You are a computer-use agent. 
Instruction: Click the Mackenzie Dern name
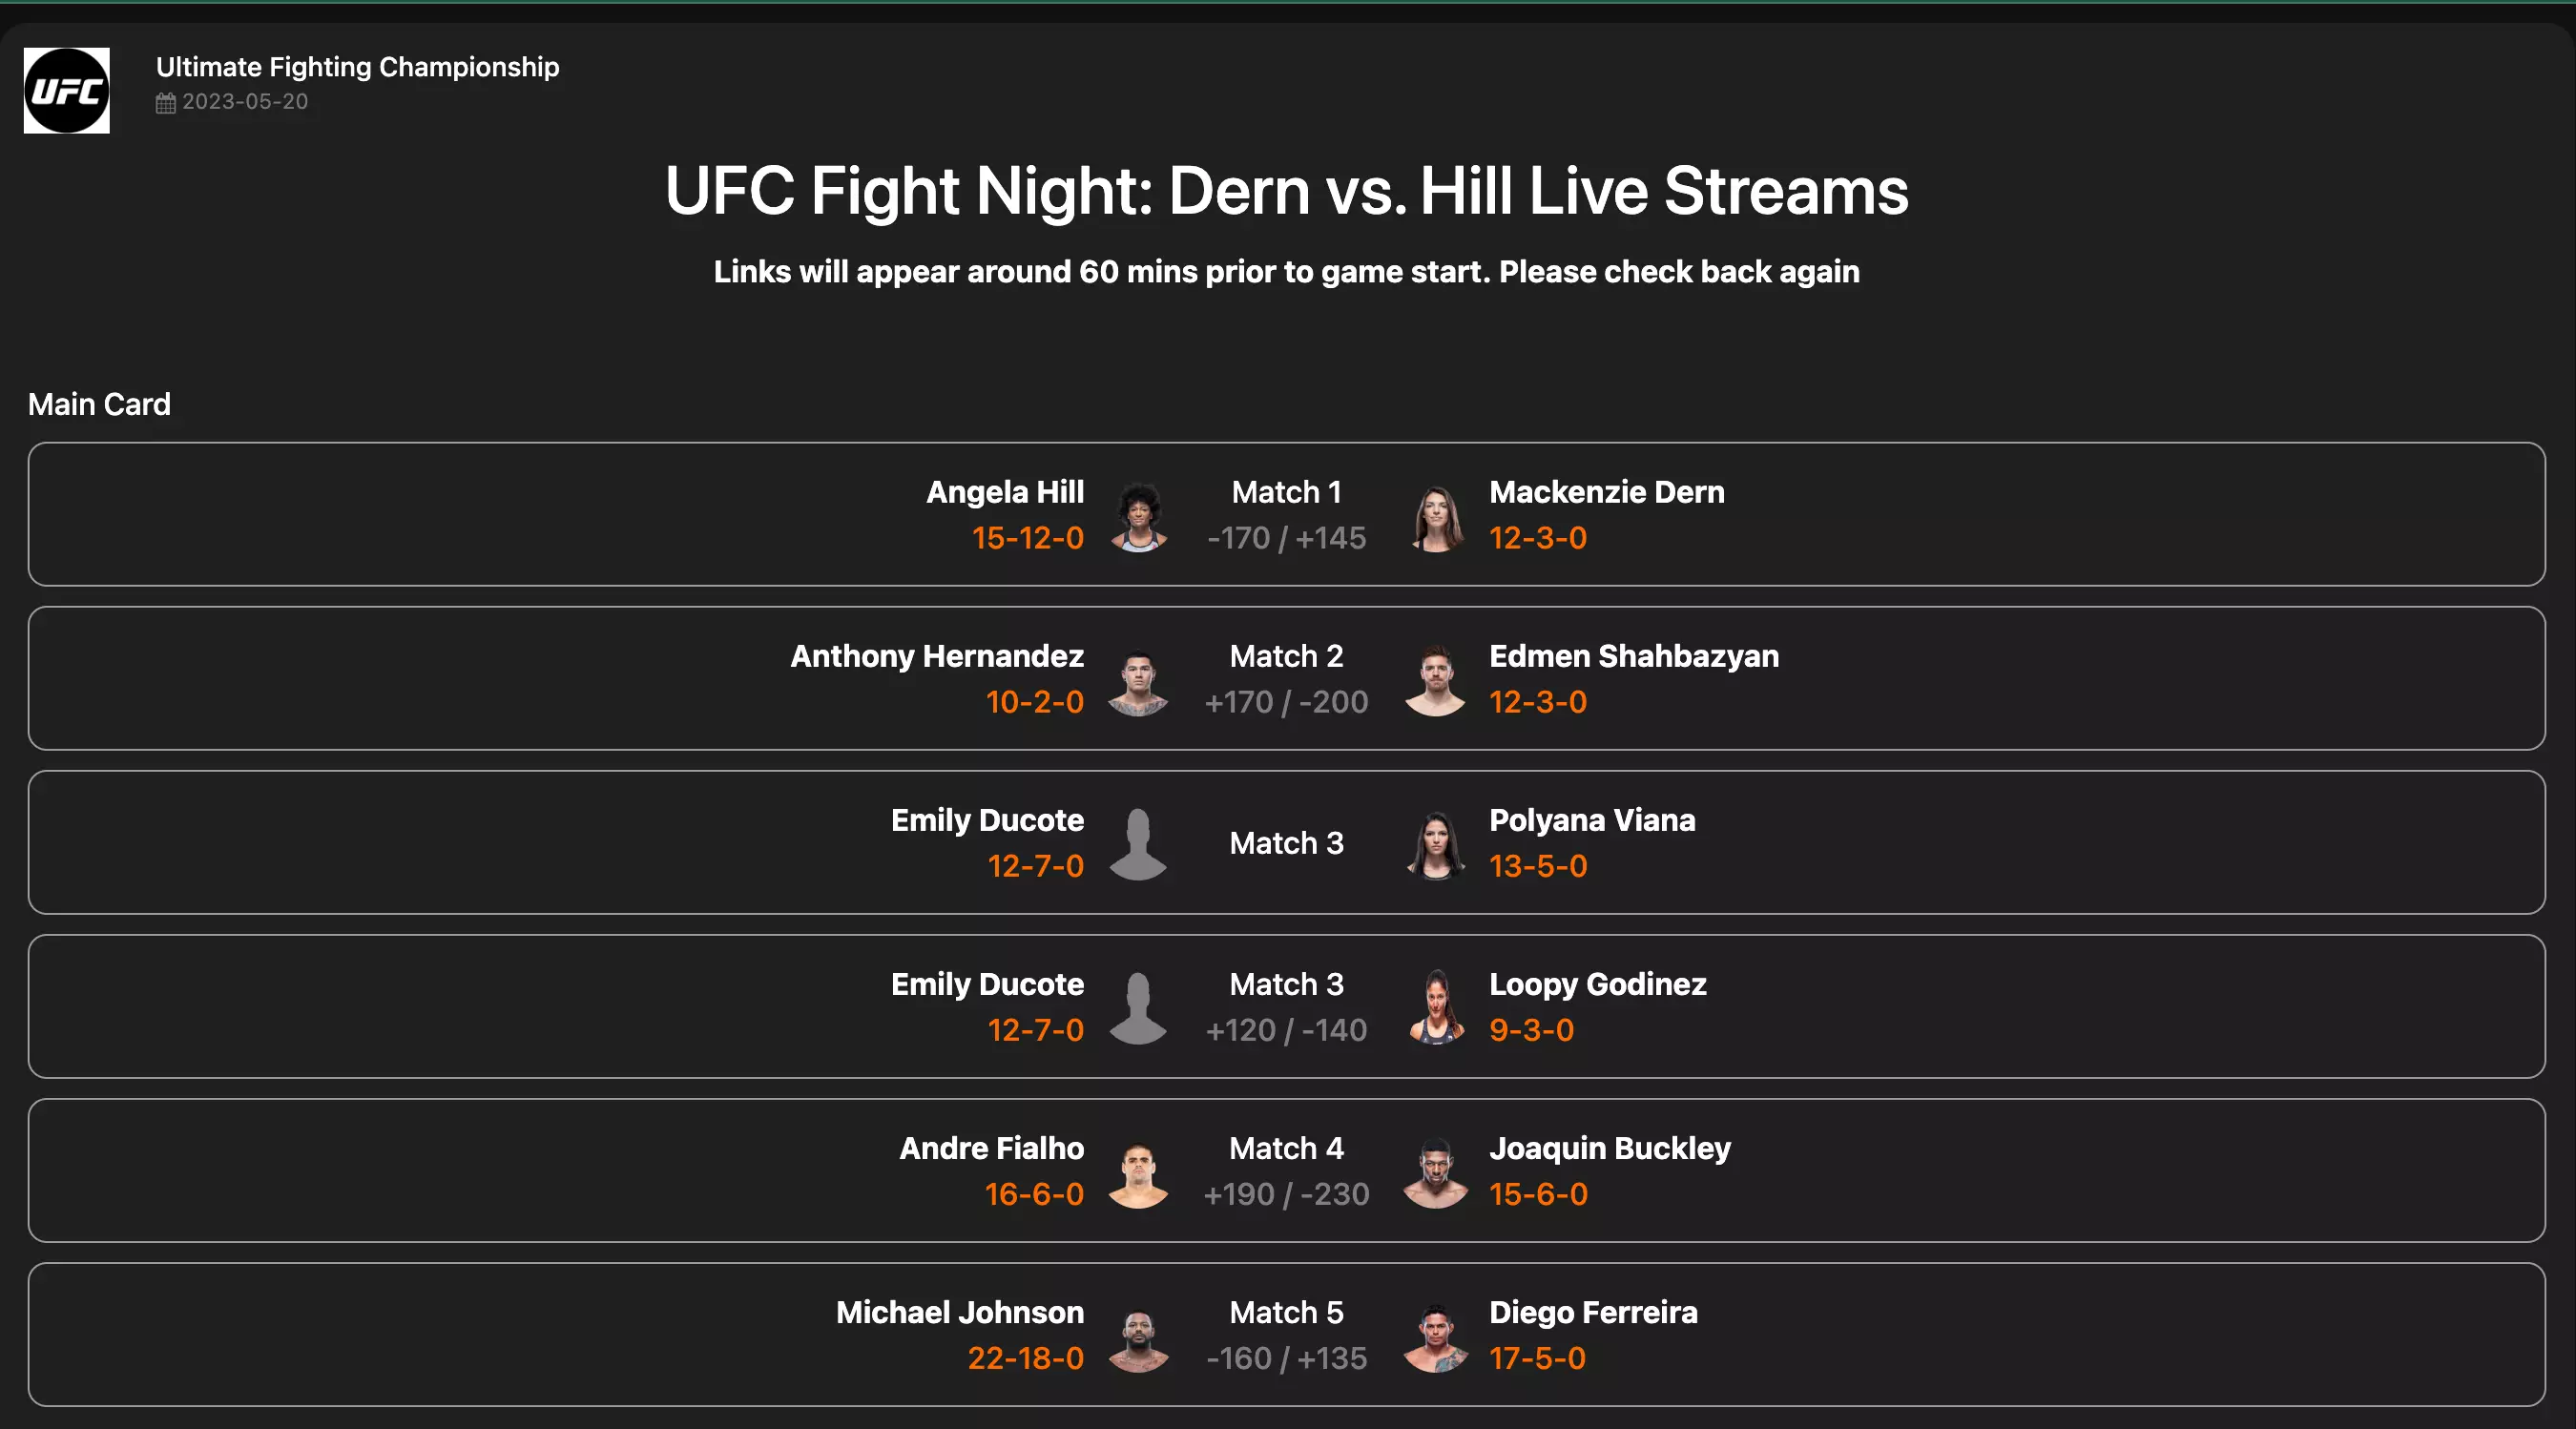[1606, 492]
